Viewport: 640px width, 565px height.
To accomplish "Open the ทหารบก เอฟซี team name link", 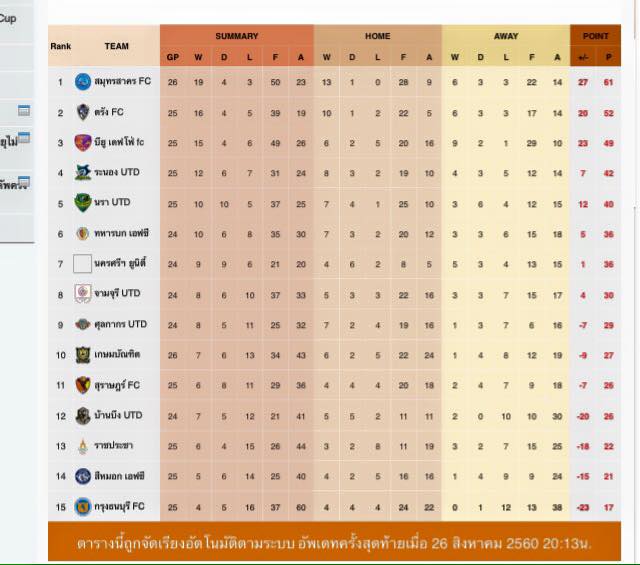I will (121, 234).
